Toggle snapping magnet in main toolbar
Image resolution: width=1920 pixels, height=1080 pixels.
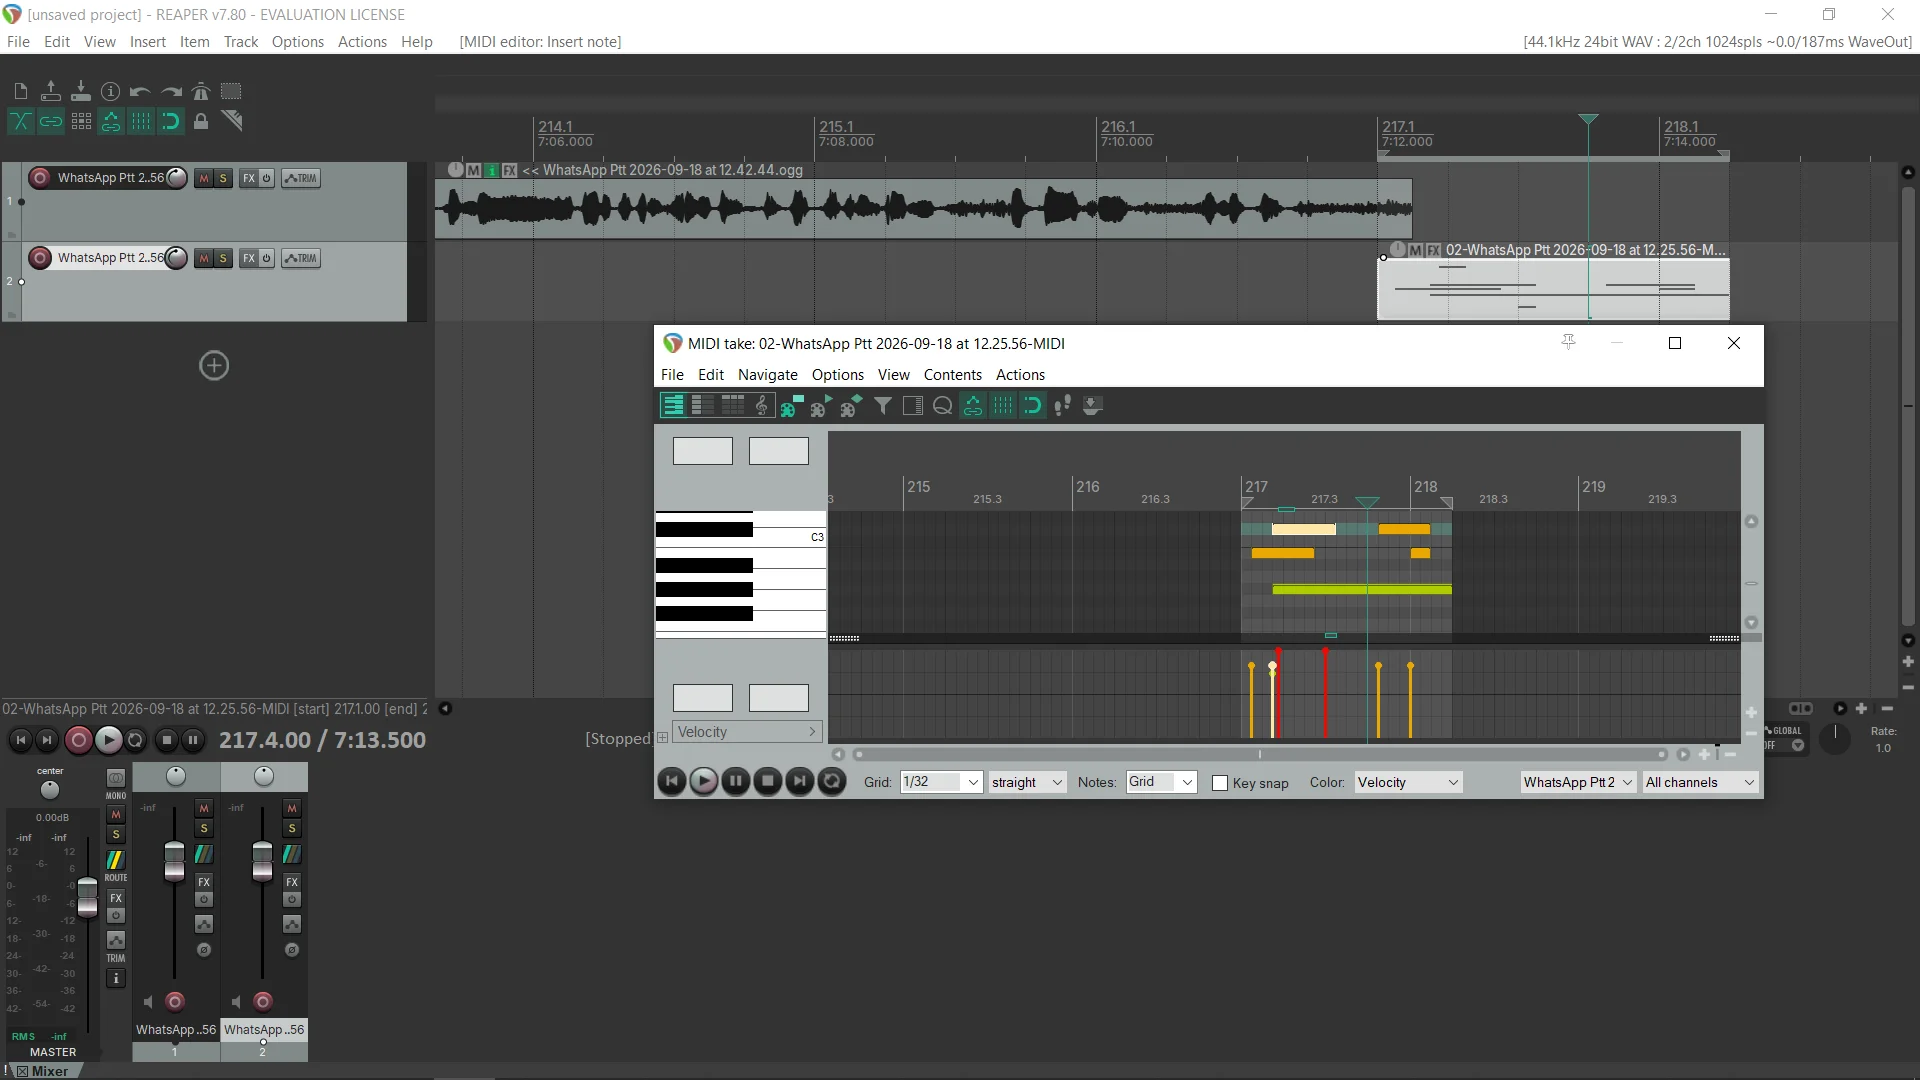tap(171, 121)
